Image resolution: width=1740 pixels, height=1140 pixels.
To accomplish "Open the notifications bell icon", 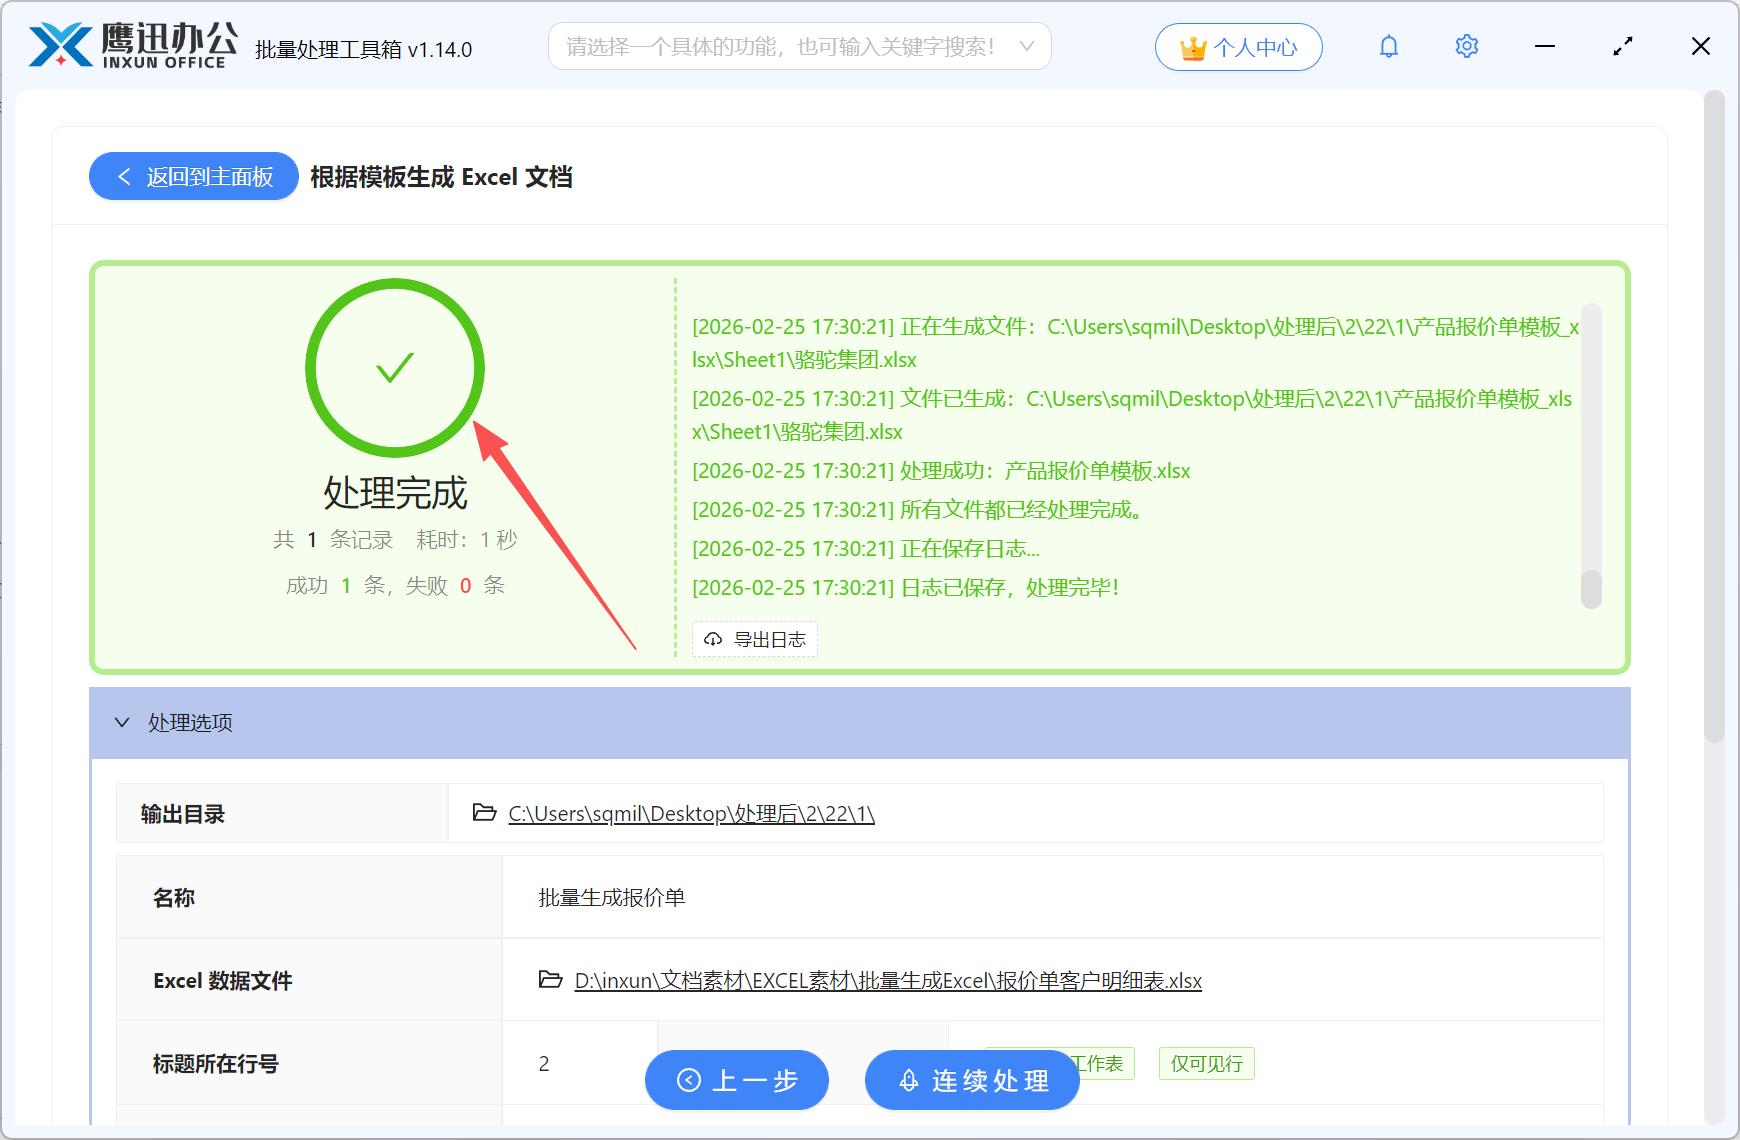I will 1388,45.
